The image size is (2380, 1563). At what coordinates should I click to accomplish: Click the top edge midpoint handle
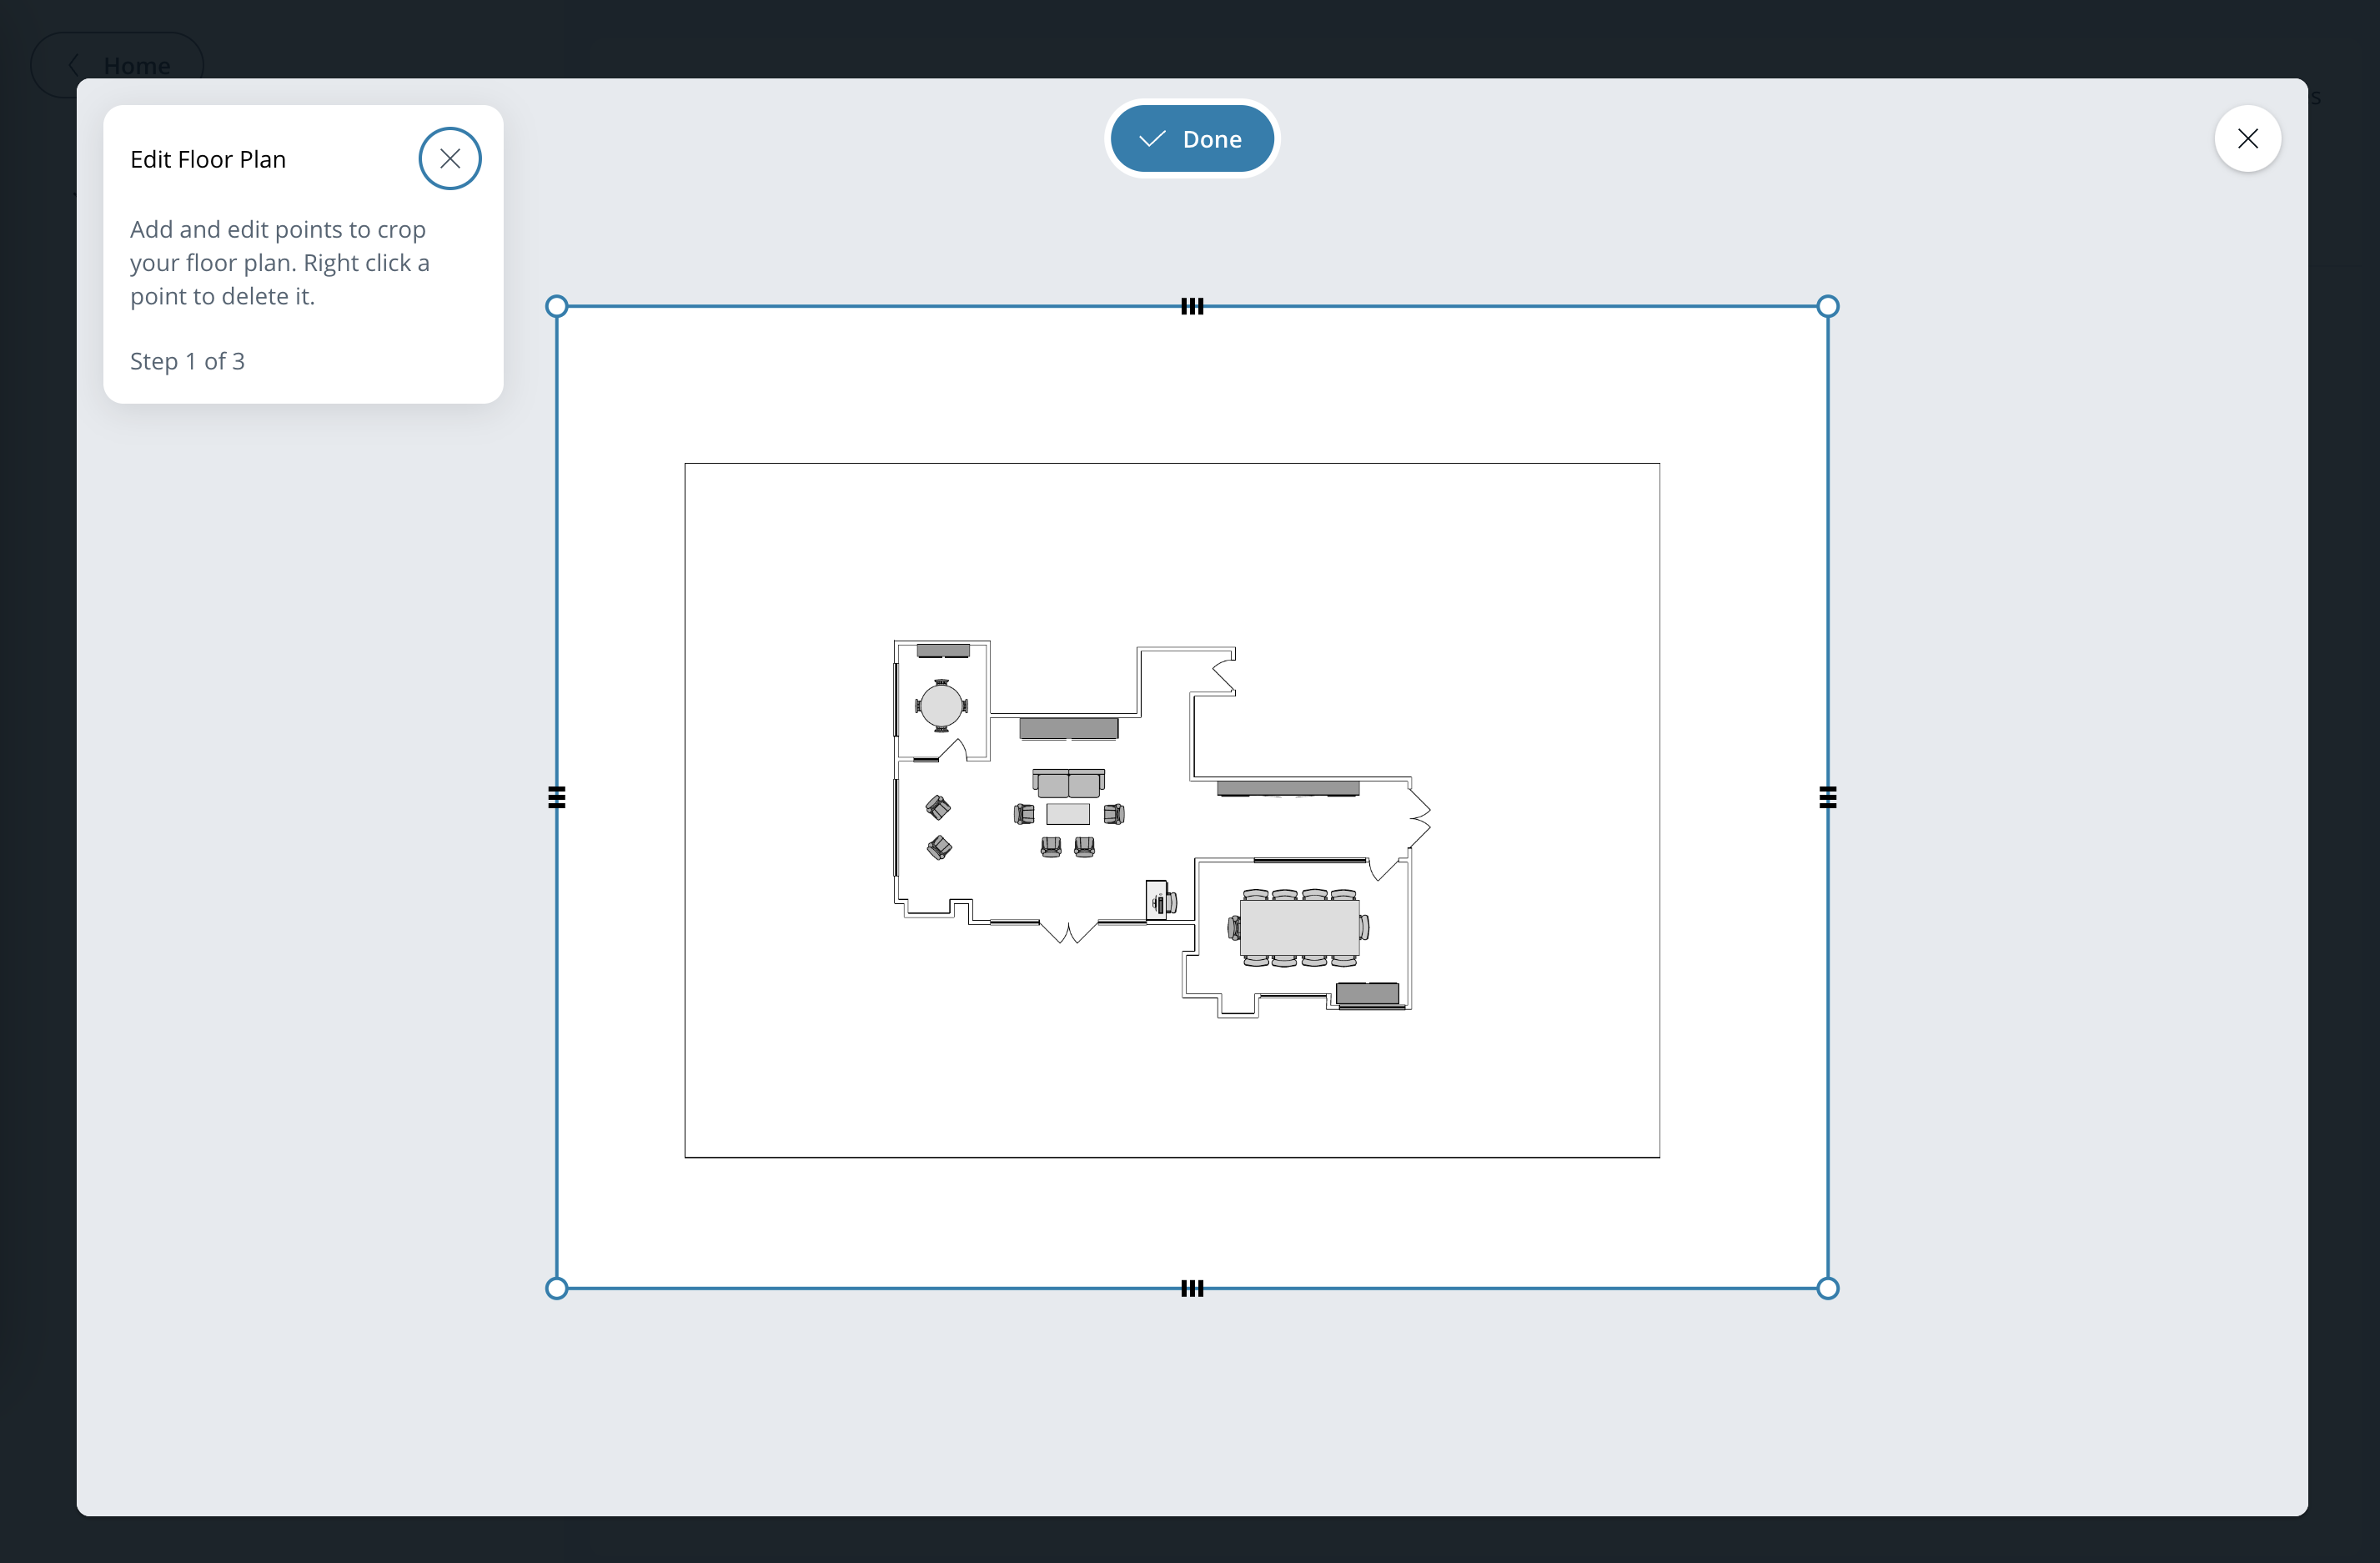pos(1192,307)
